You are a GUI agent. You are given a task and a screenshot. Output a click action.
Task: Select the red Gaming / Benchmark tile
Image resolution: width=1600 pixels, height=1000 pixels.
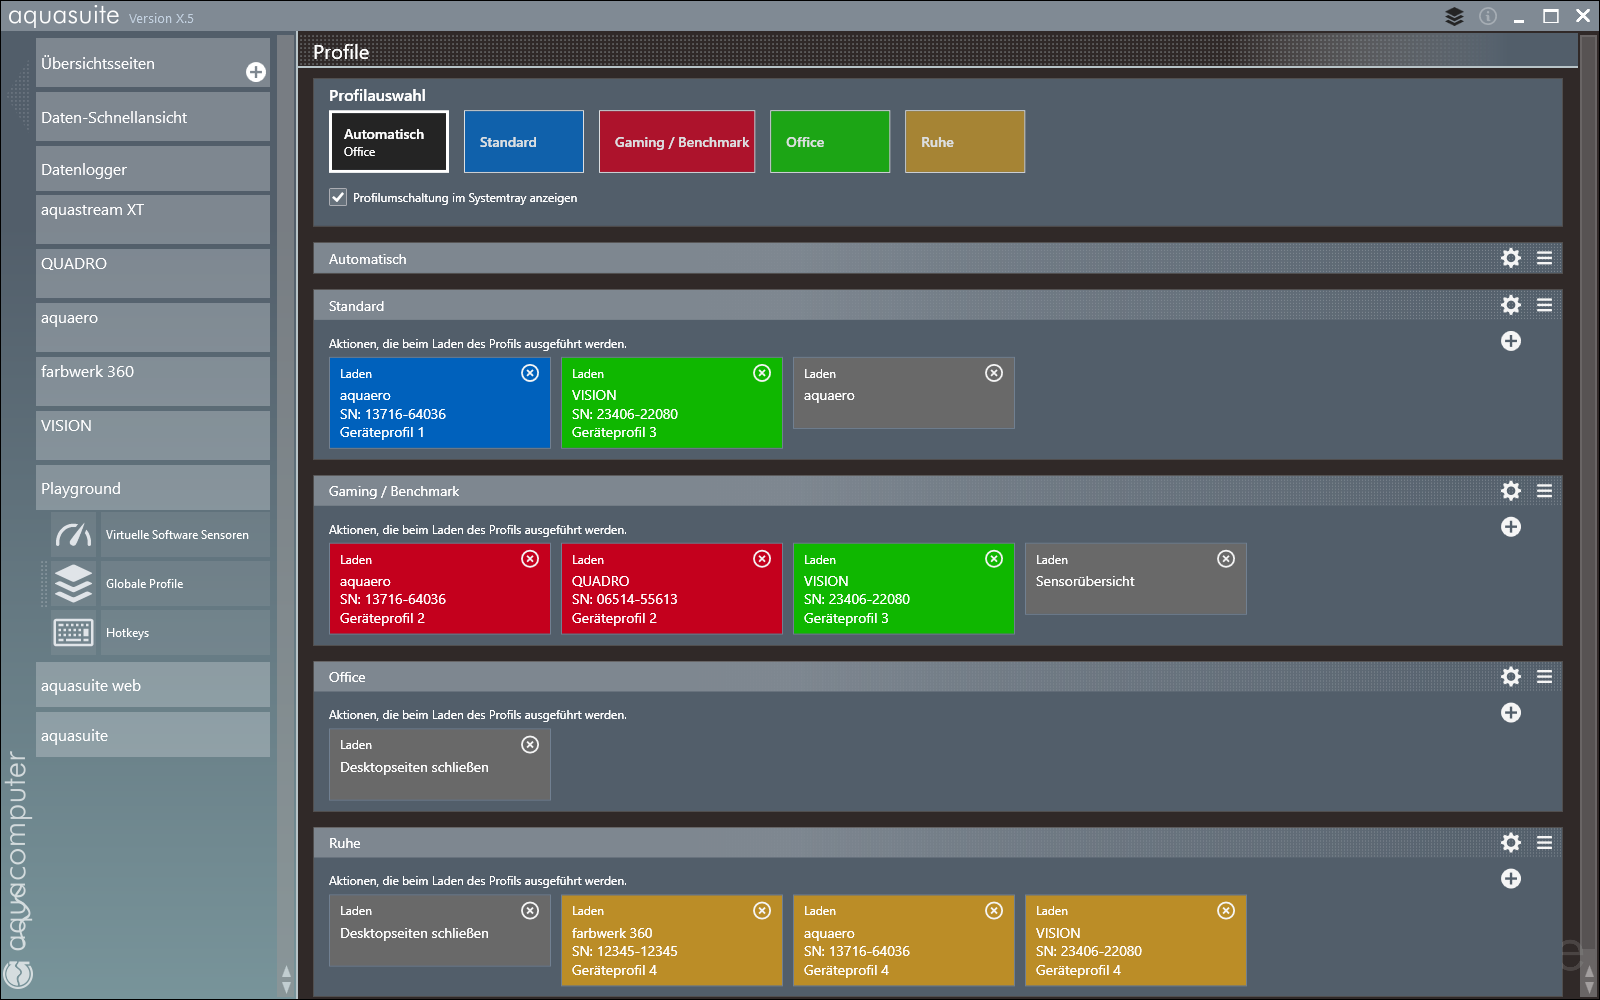677,142
